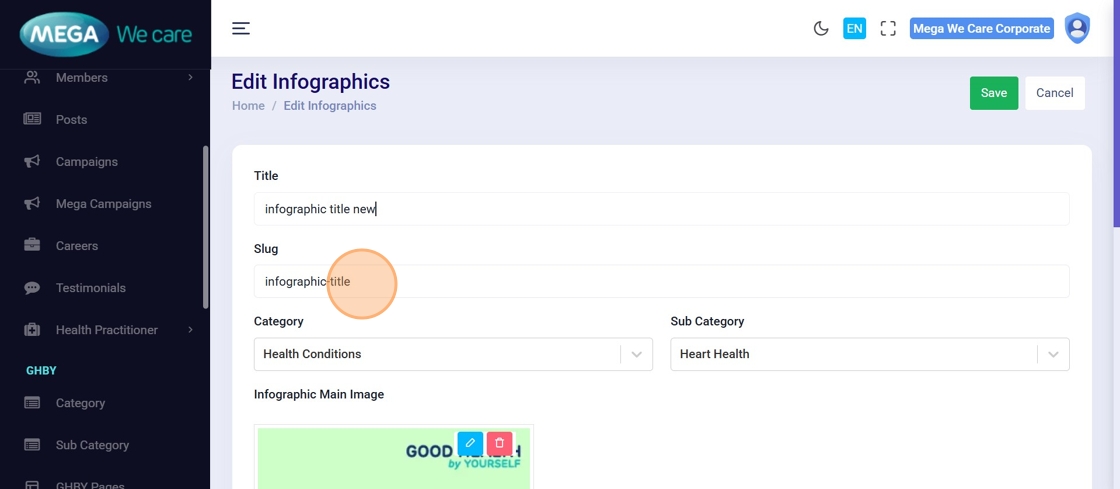Open the Sub Category dropdown arrow
The image size is (1120, 489).
click(1053, 354)
